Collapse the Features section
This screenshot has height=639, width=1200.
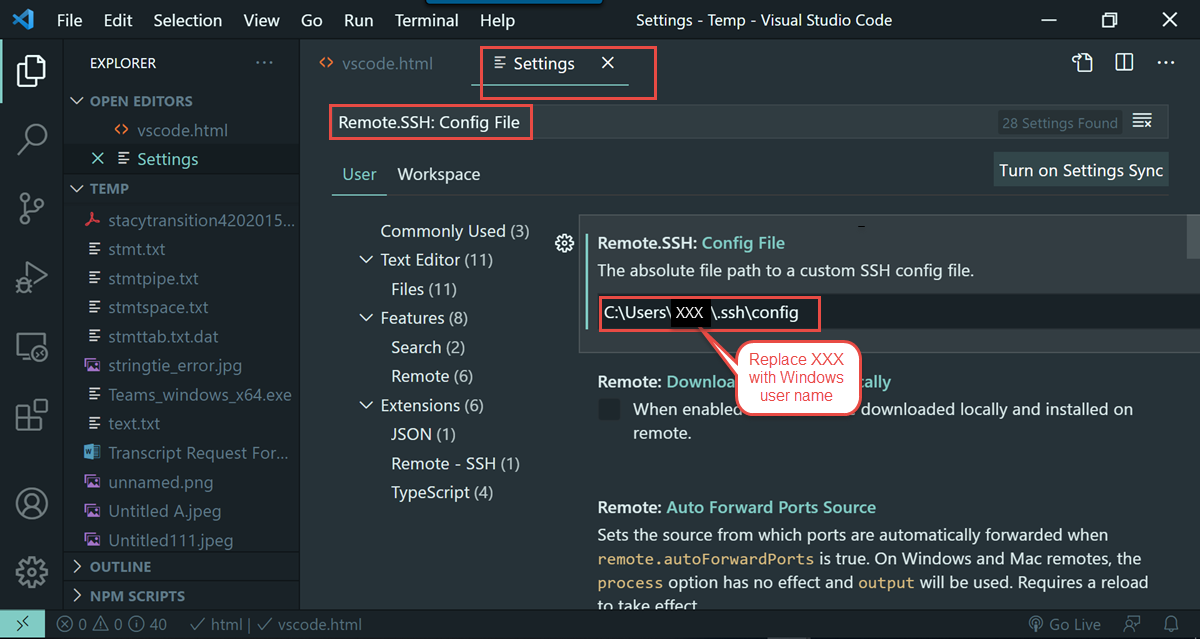coord(366,317)
